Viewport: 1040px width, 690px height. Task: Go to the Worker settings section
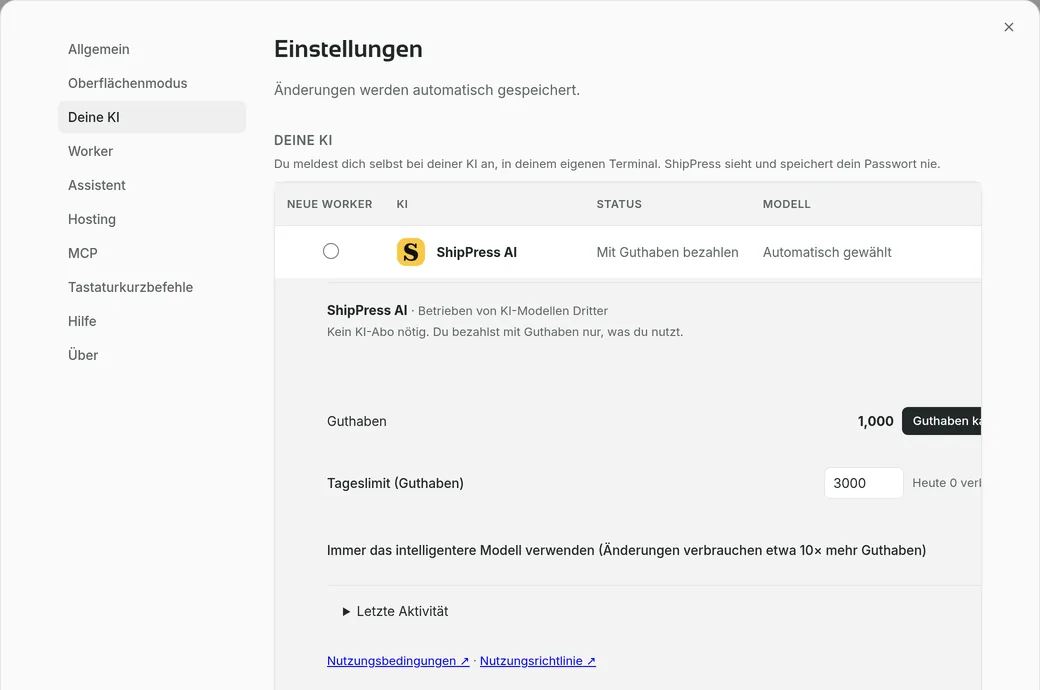(x=152, y=151)
